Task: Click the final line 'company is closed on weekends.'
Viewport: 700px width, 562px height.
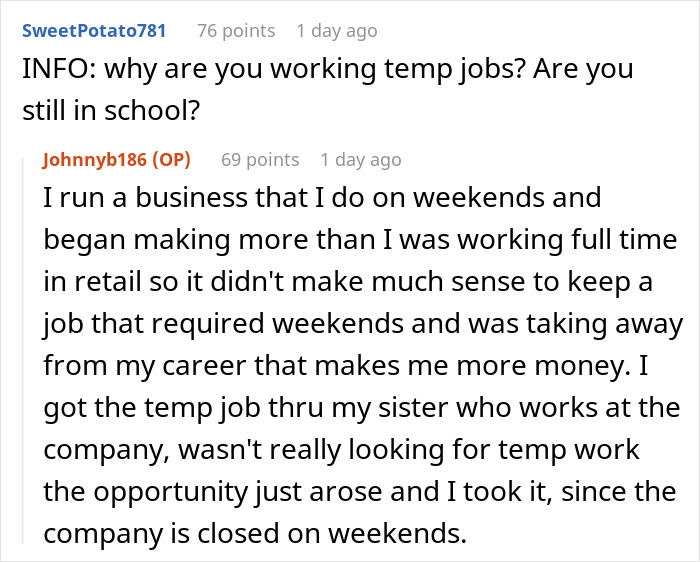Action: coord(255,535)
